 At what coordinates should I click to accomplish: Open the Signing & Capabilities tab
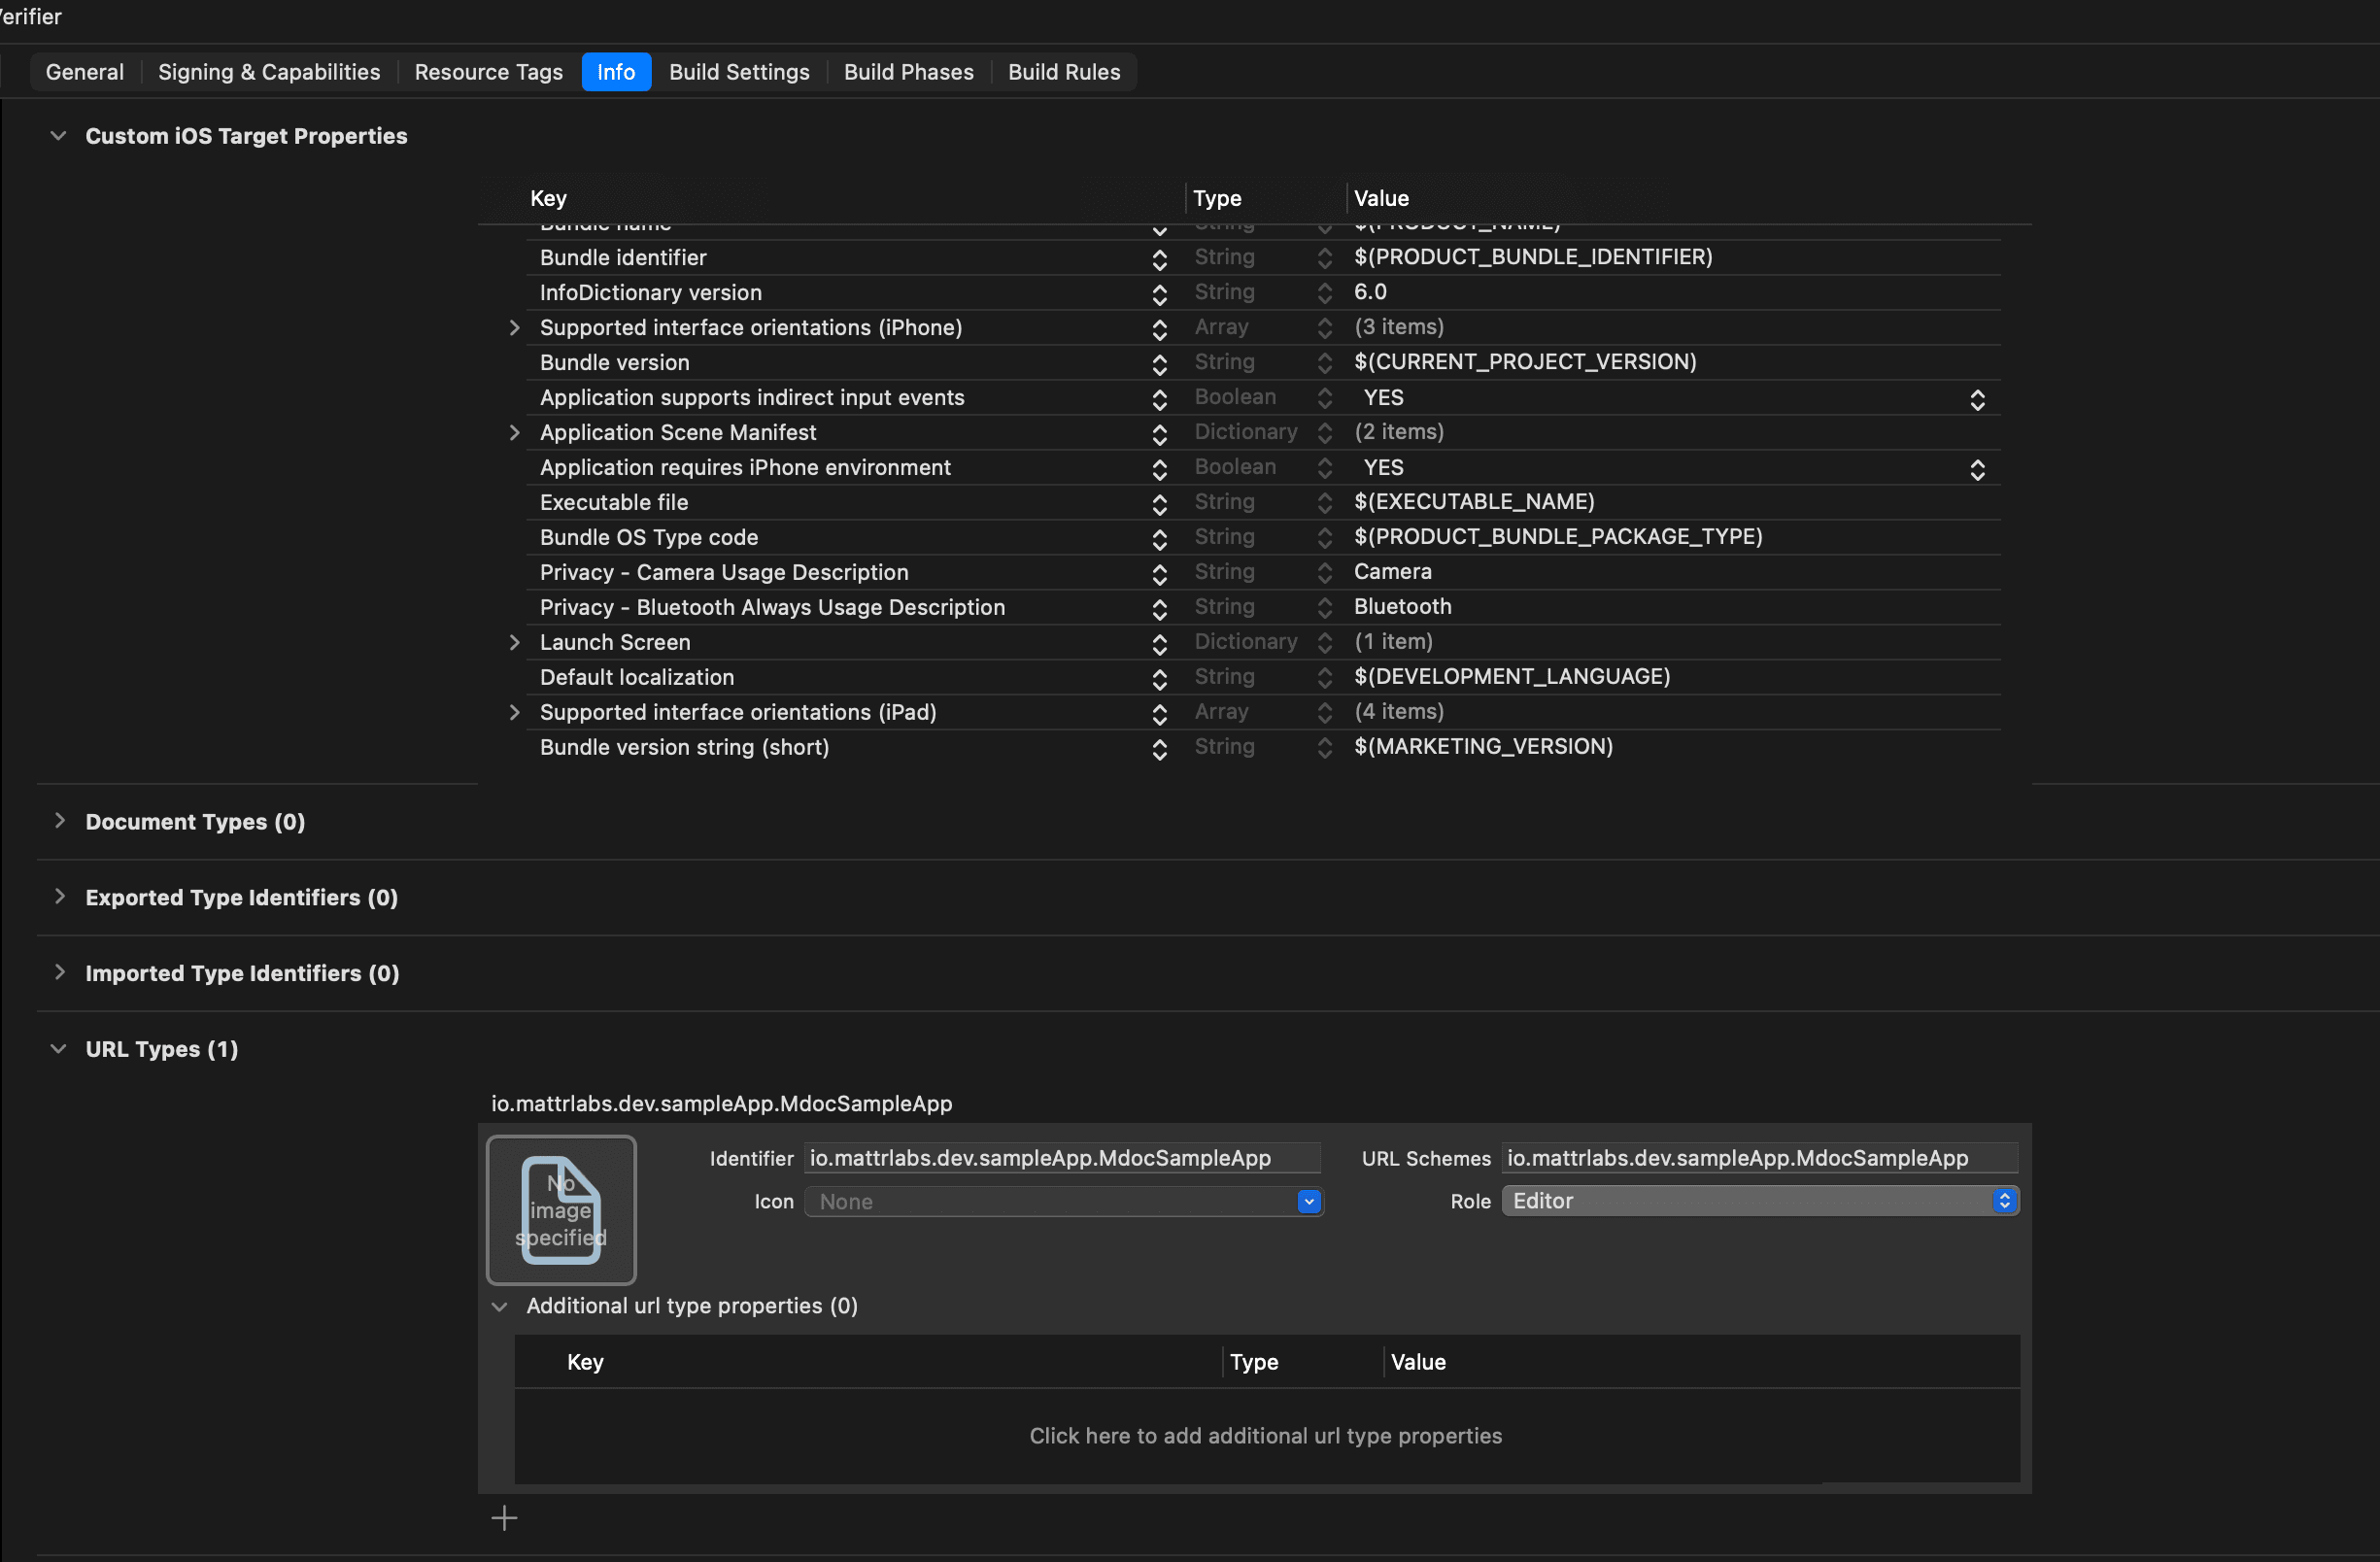(x=269, y=72)
